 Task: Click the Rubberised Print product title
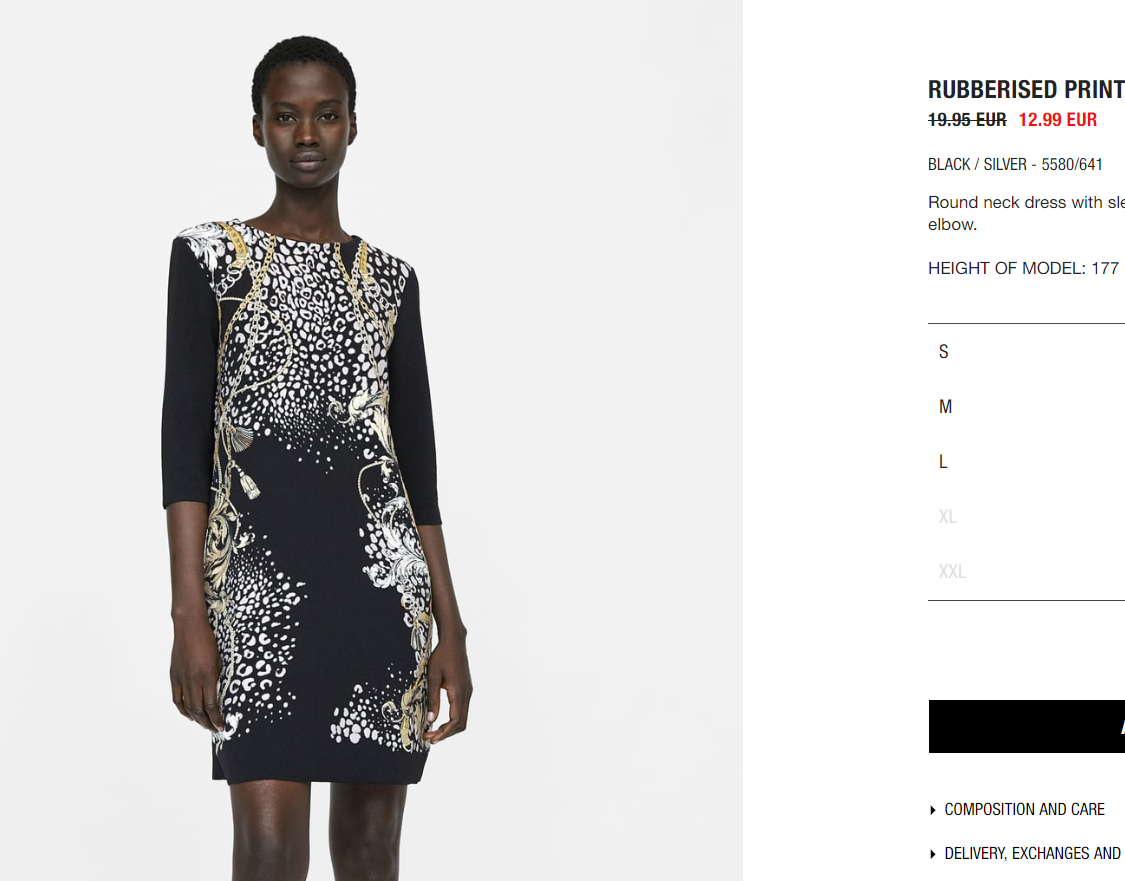point(1026,90)
